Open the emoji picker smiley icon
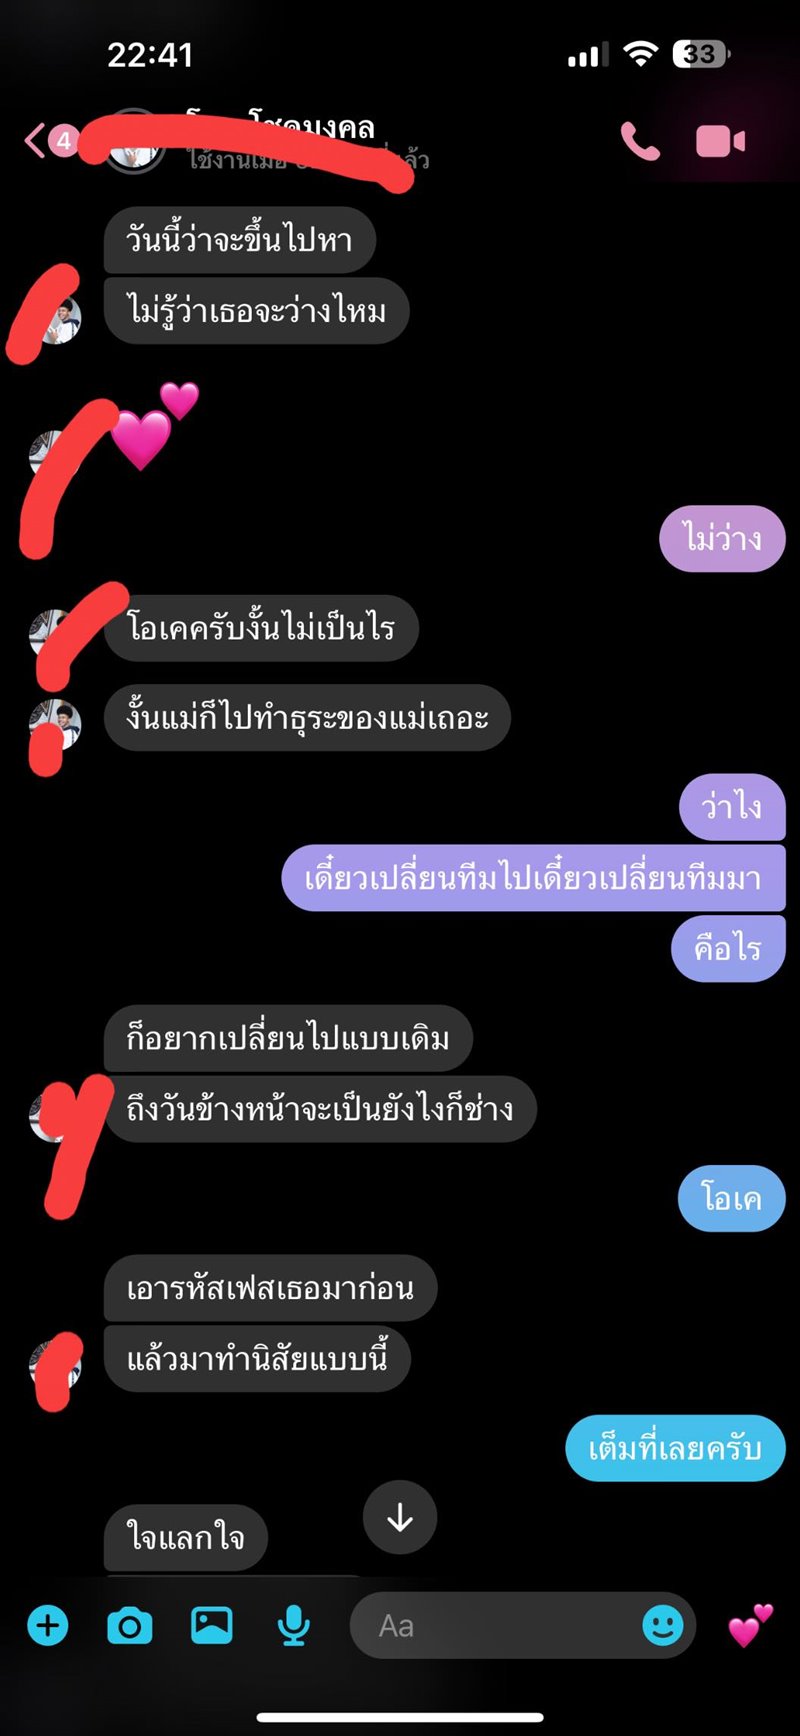800x1736 pixels. (663, 1626)
